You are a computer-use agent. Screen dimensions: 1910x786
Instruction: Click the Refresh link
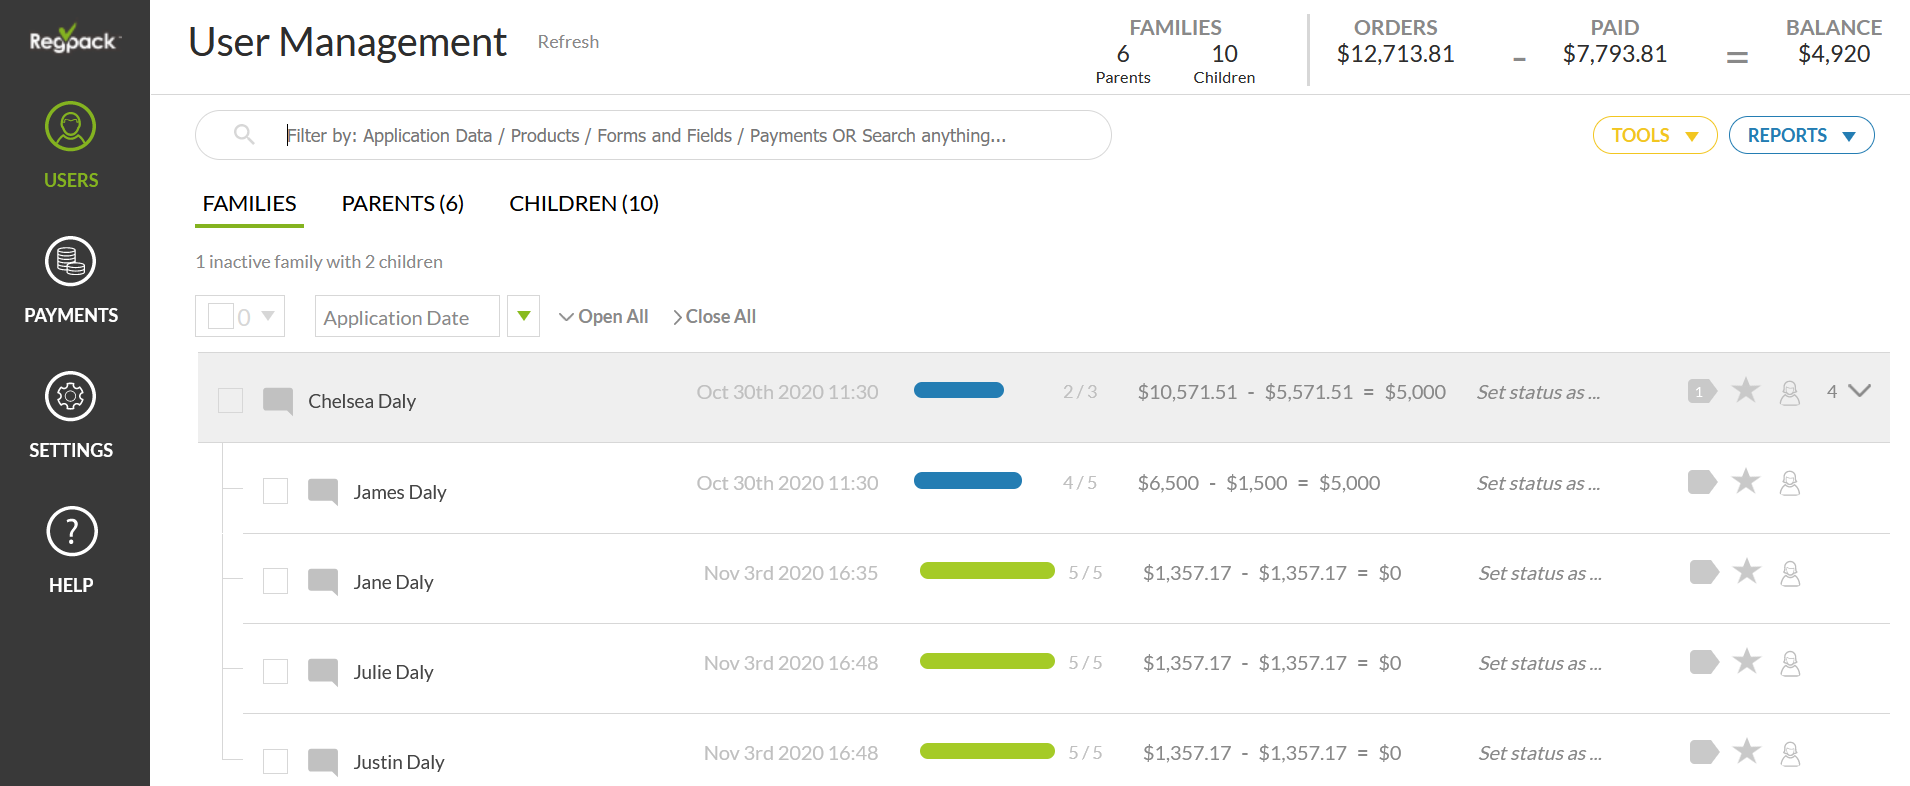coord(568,42)
